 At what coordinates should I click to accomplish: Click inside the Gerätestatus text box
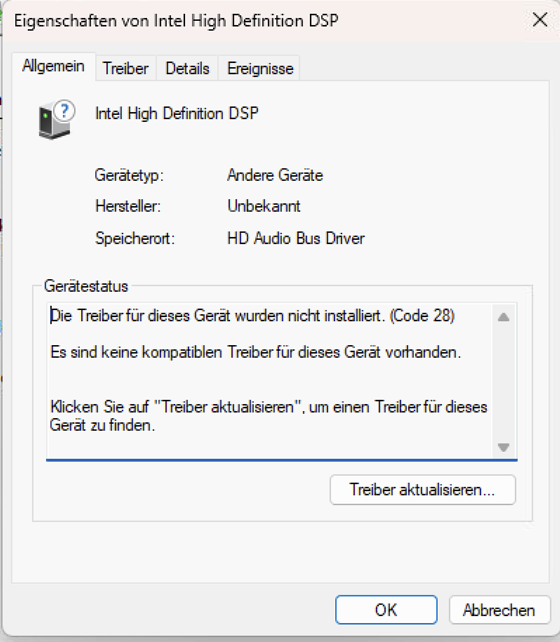282,381
